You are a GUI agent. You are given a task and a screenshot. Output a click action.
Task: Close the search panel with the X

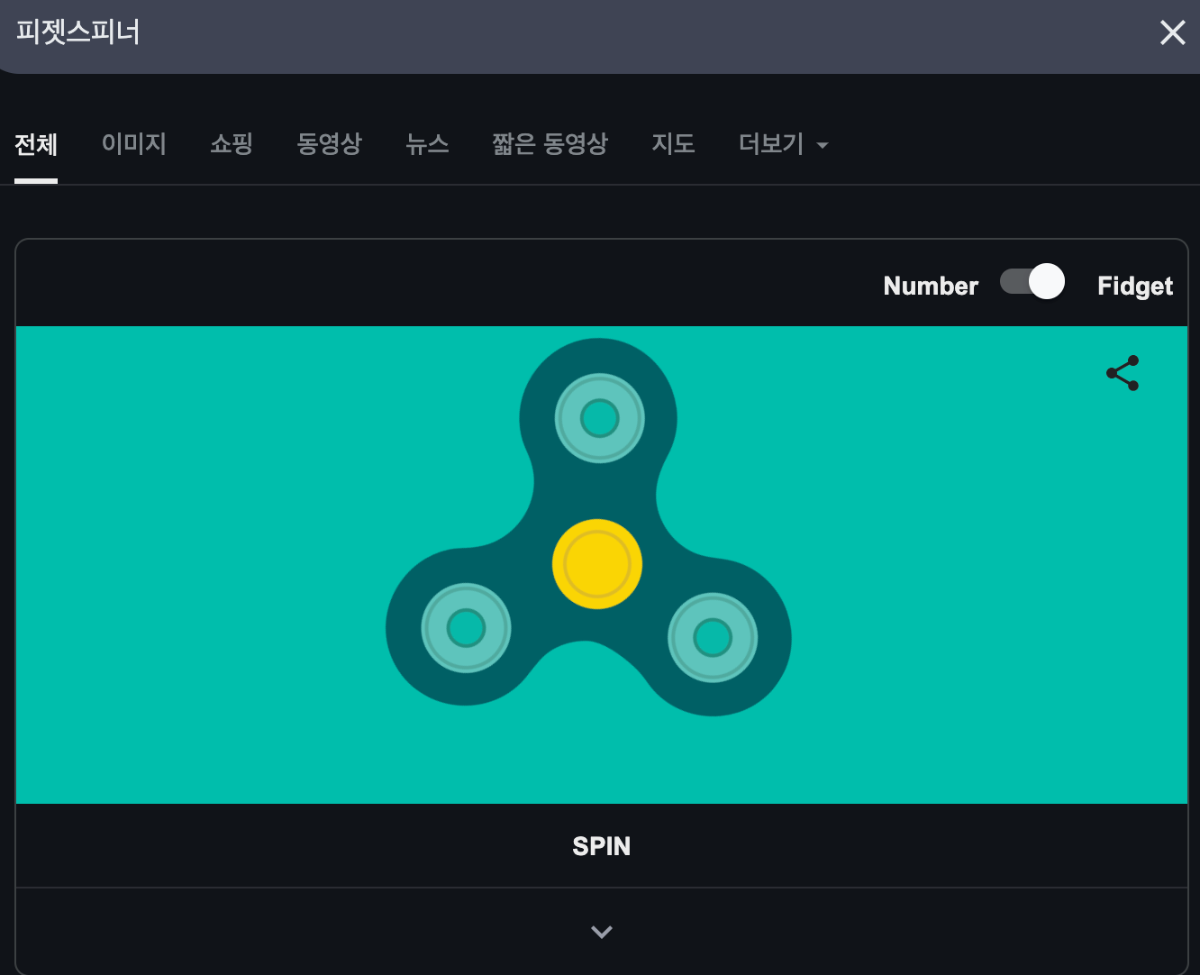[x=1172, y=33]
